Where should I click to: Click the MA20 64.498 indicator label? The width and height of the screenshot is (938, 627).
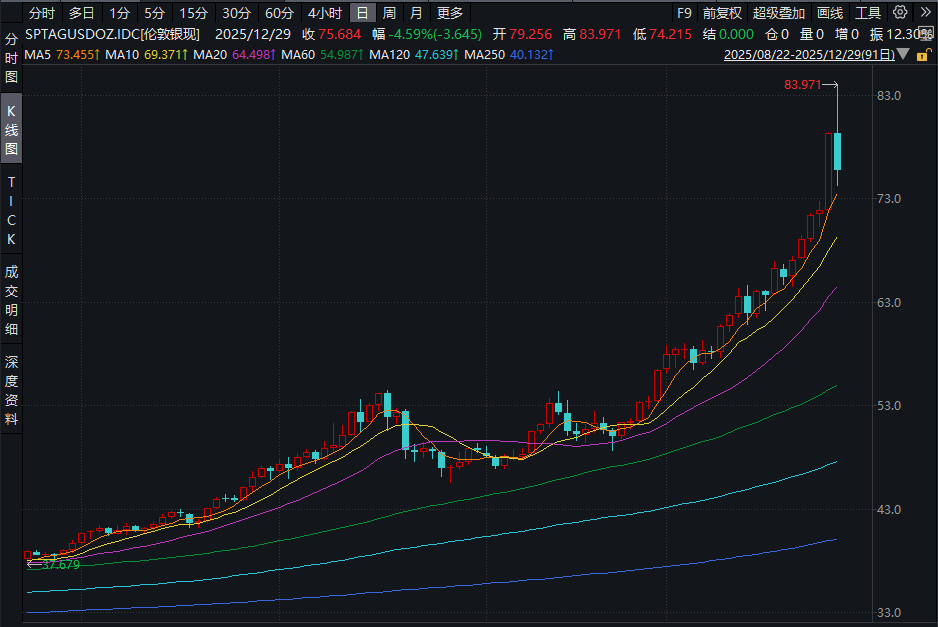point(234,54)
